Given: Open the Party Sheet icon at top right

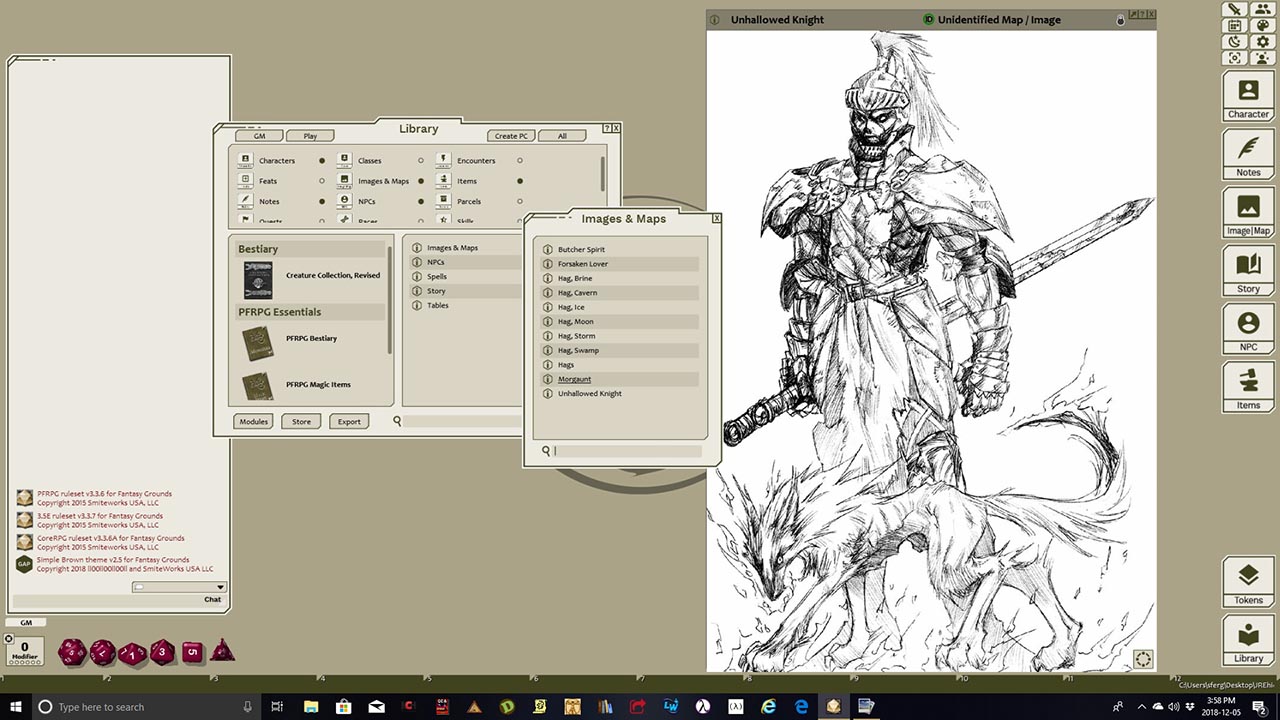Looking at the screenshot, I should click(1263, 9).
